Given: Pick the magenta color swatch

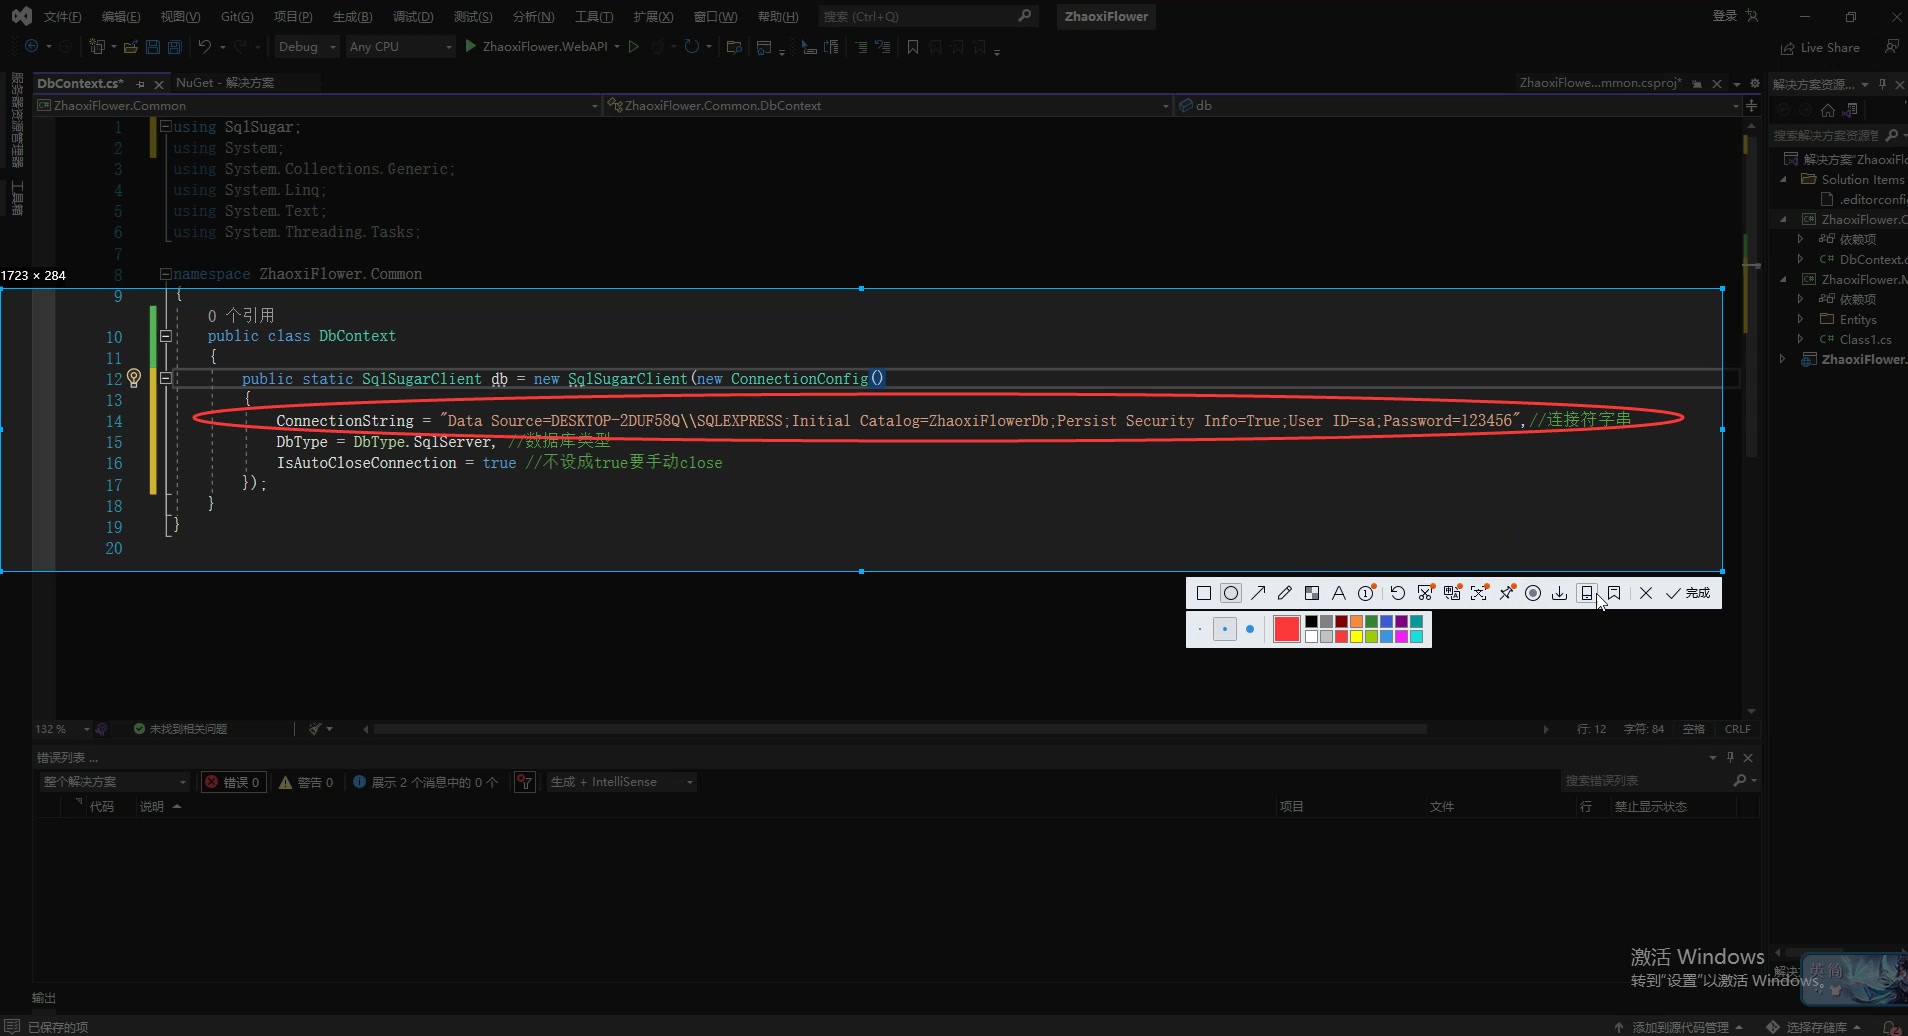Looking at the screenshot, I should [1401, 636].
